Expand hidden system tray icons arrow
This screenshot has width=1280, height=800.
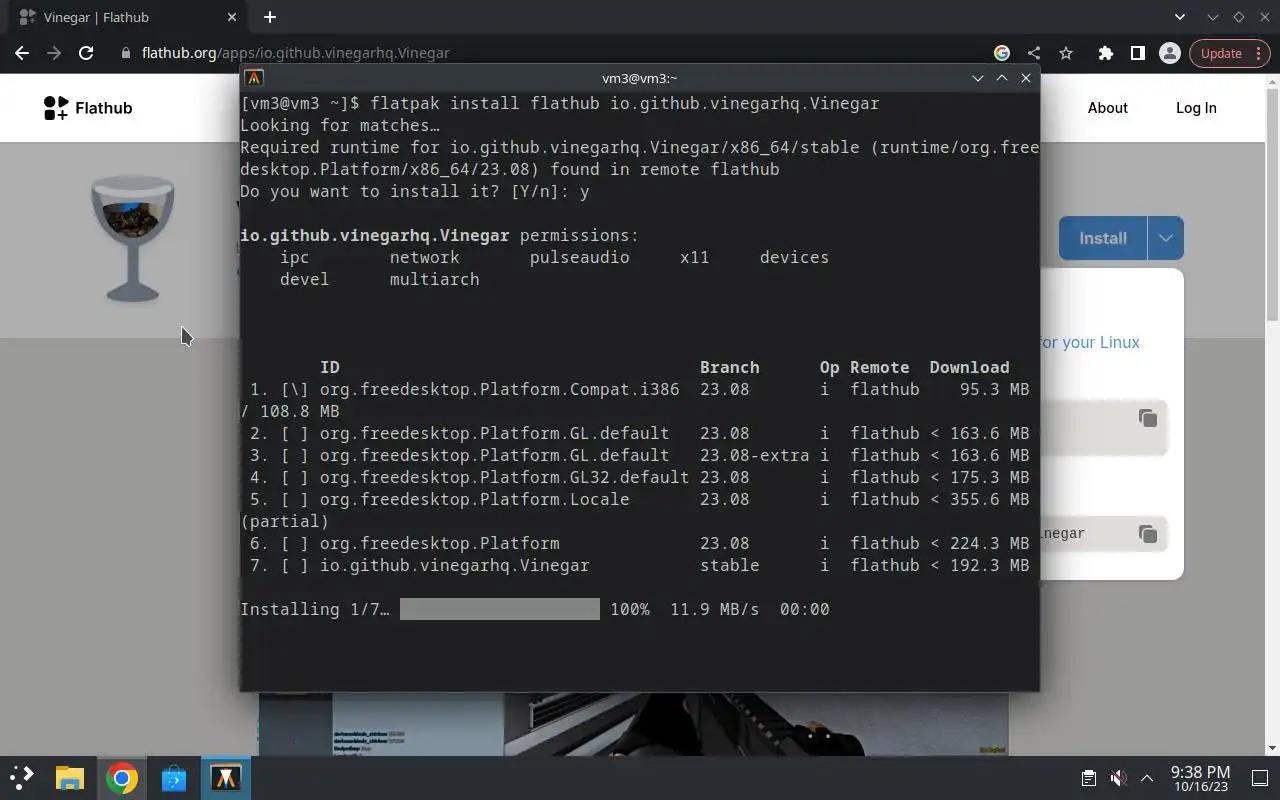[1147, 777]
